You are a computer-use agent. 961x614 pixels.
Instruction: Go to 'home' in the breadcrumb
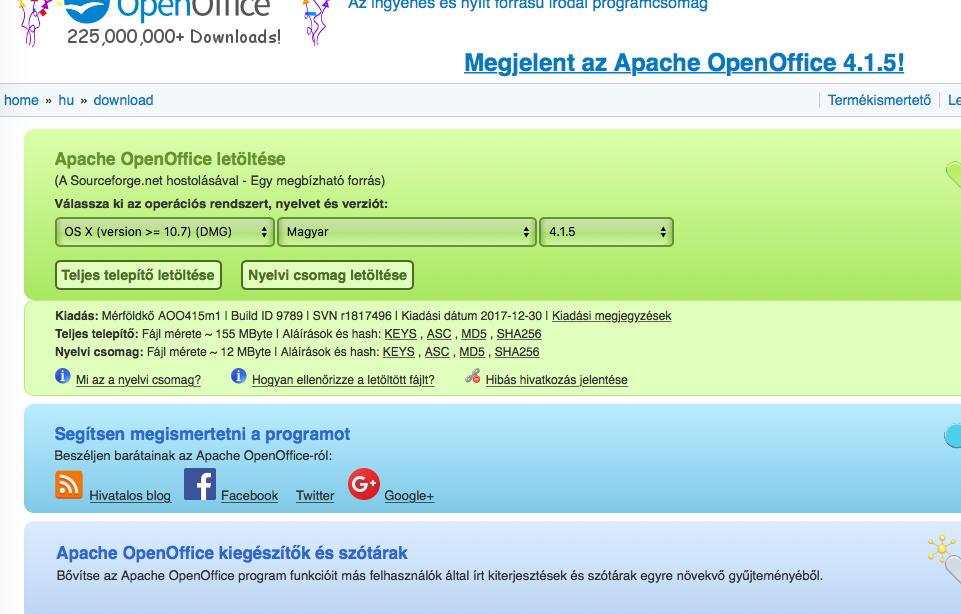(x=21, y=100)
